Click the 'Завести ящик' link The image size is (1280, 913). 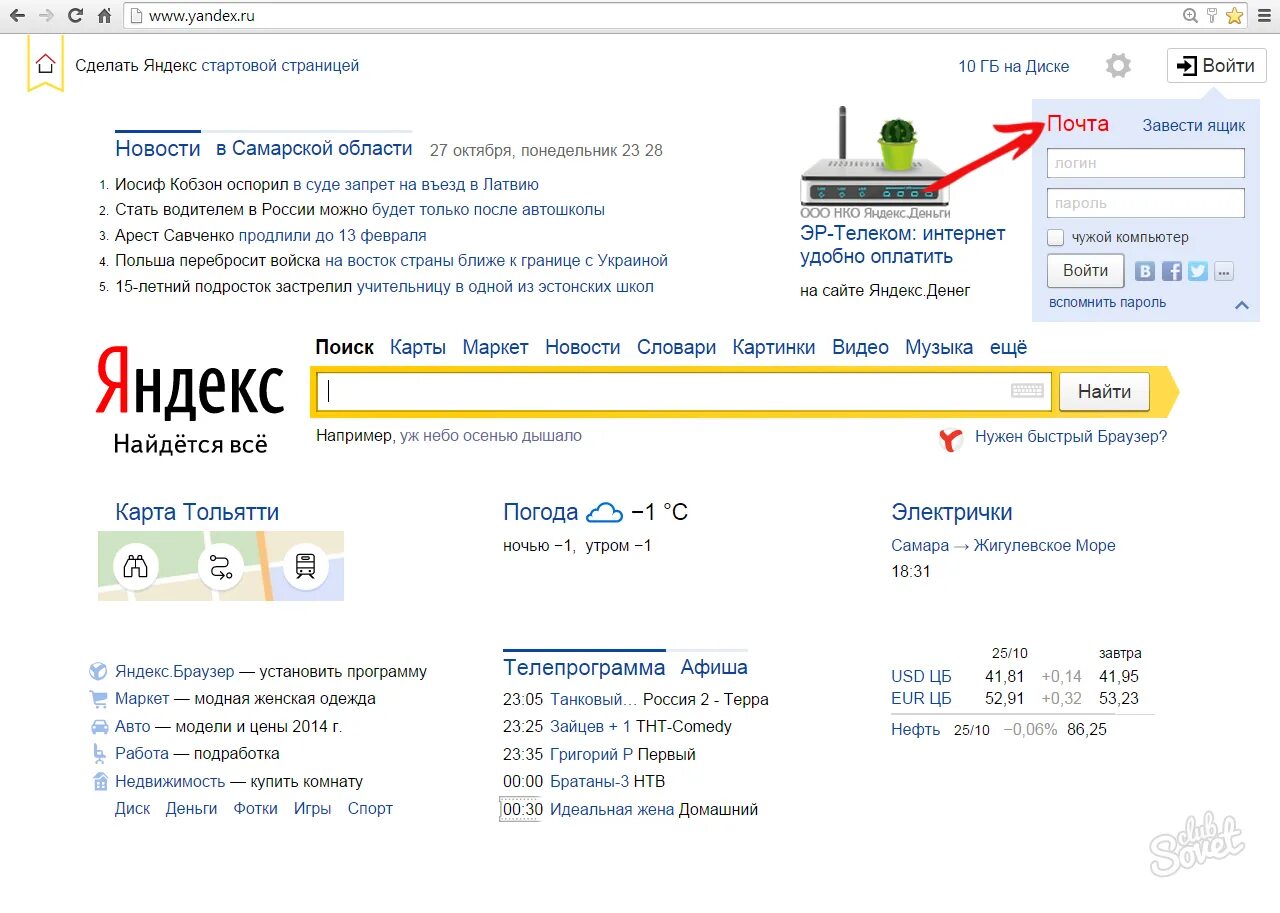[x=1194, y=126]
